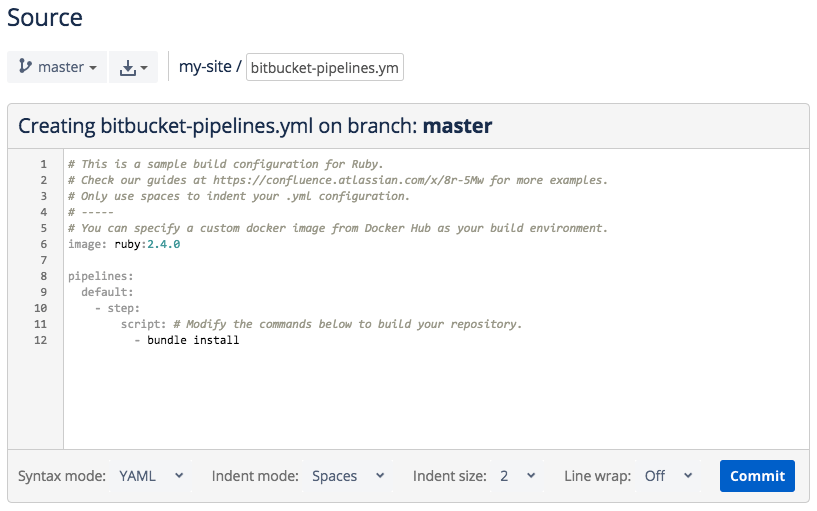Select line number 1 in gutter

[x=43, y=164]
